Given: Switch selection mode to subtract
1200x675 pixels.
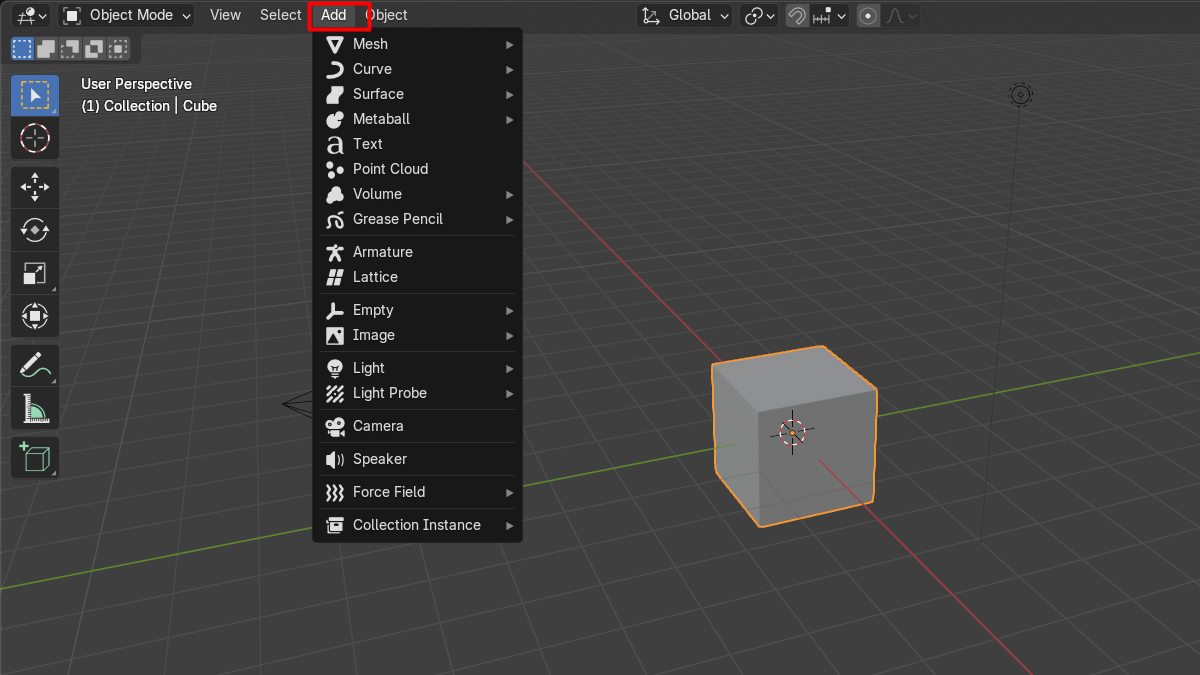Looking at the screenshot, I should pyautogui.click(x=70, y=48).
